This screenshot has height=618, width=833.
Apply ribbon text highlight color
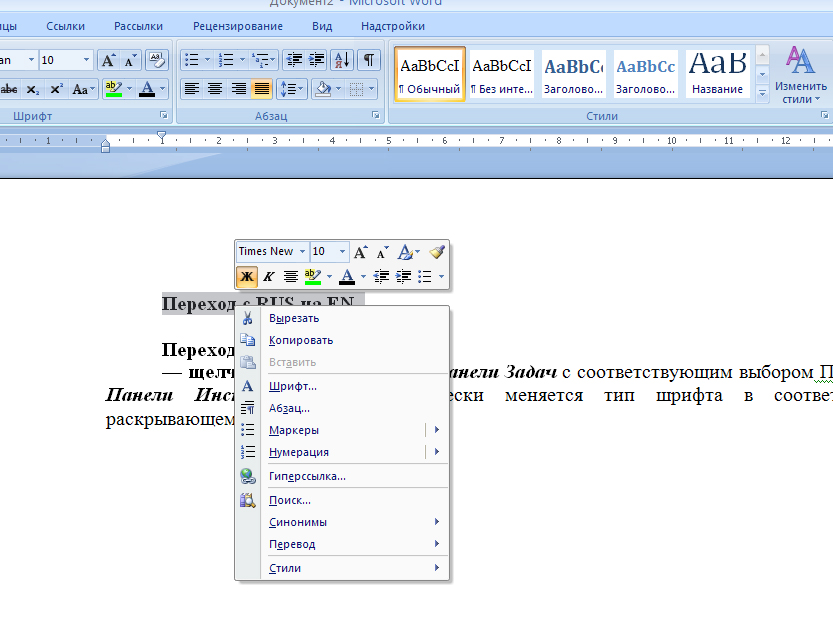pos(114,89)
